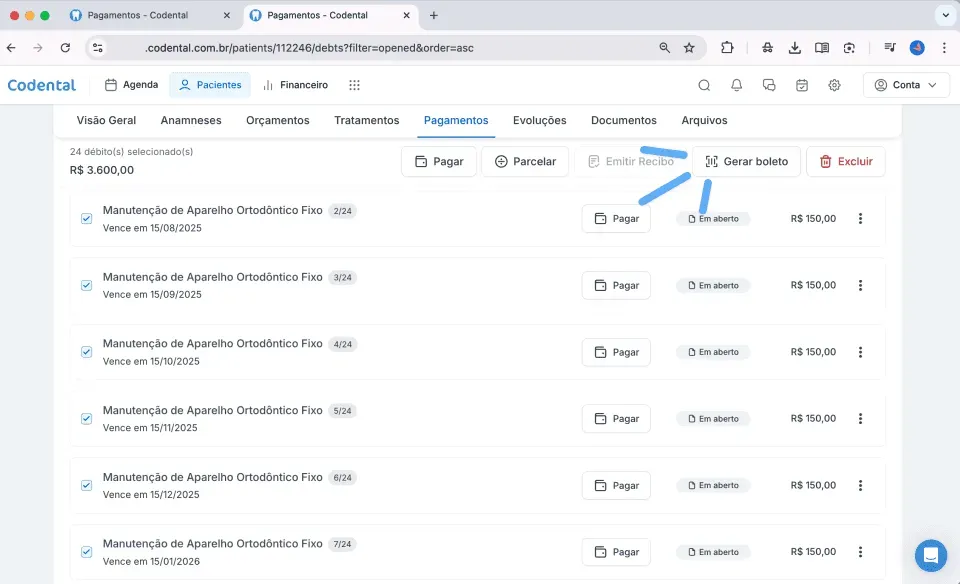The width and height of the screenshot is (960, 584).
Task: Go to the Financeiro menu
Action: (x=296, y=85)
